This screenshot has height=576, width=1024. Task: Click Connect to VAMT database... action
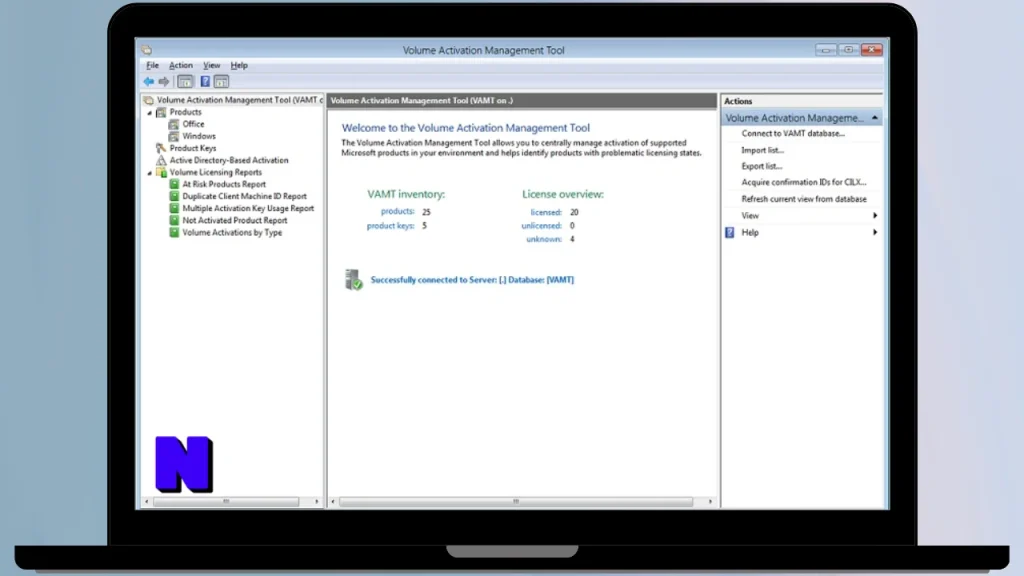click(793, 133)
